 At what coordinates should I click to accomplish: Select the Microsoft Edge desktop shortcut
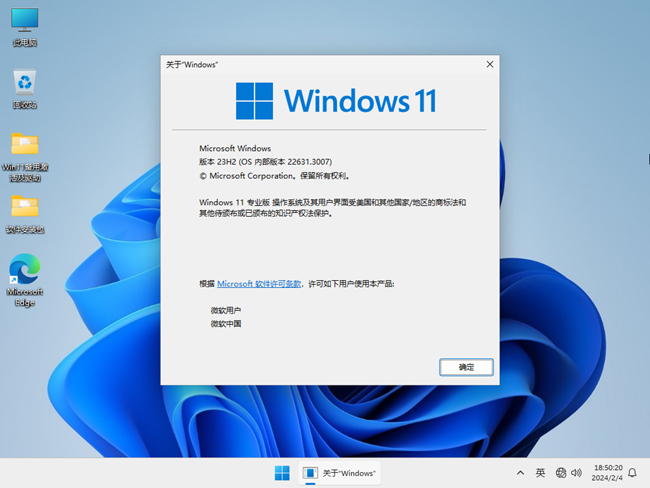(24, 280)
